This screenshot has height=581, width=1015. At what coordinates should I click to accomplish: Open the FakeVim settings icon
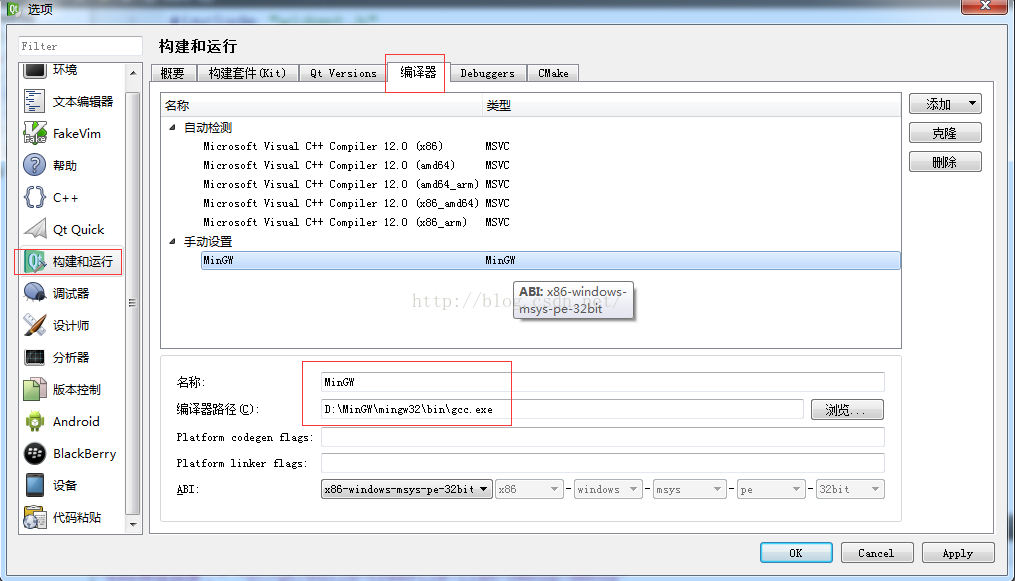pyautogui.click(x=34, y=133)
